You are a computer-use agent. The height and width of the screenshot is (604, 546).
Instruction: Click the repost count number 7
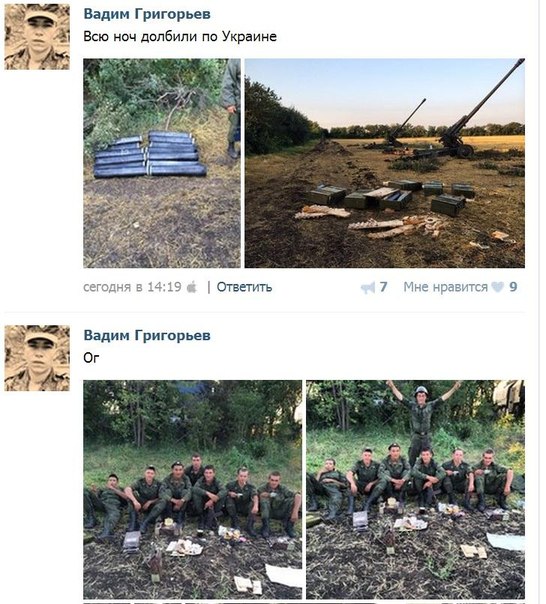[x=383, y=287]
